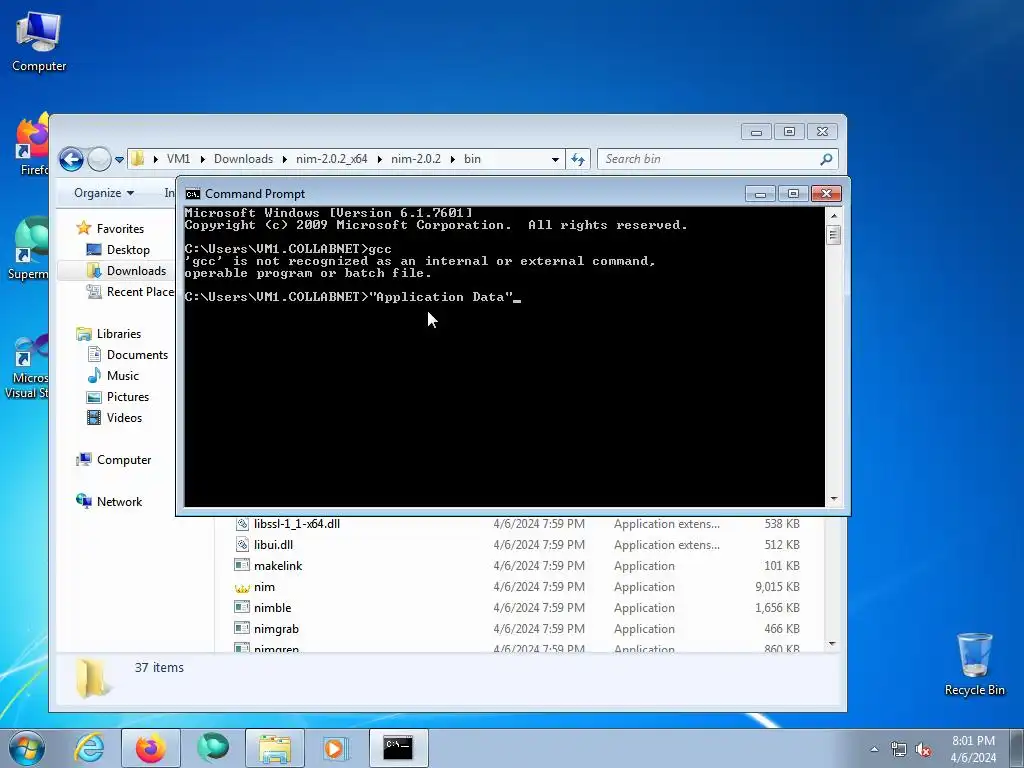Open the Recycle Bin desktop icon
The image size is (1024, 768).
pos(974,664)
